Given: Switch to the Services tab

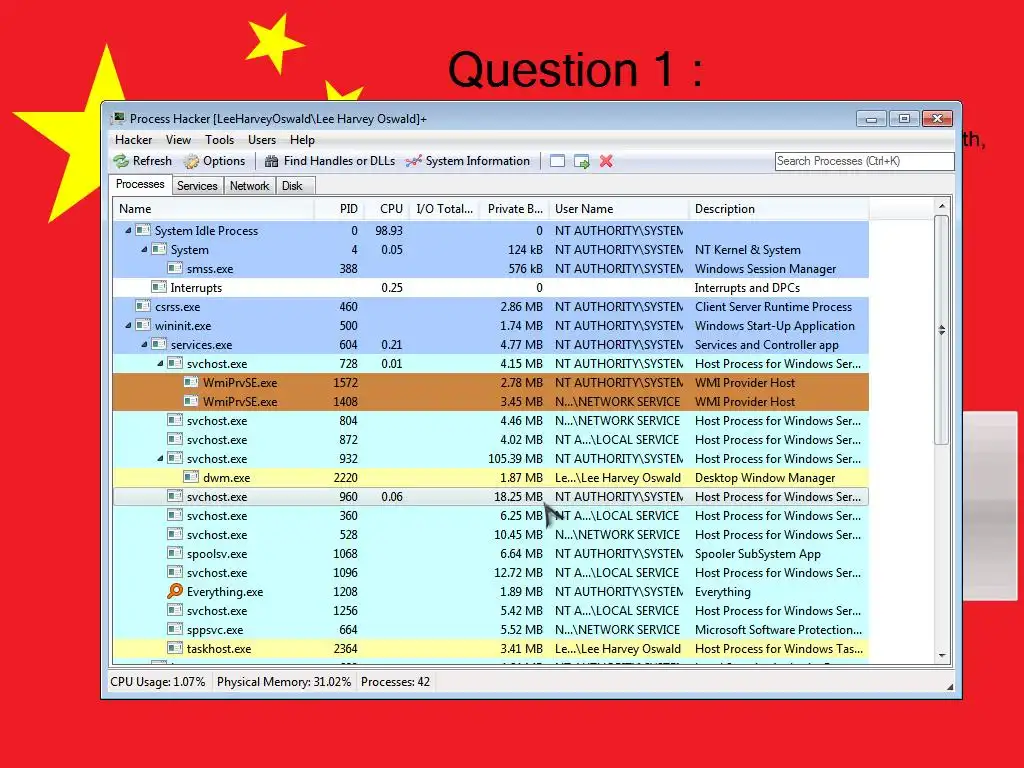Looking at the screenshot, I should (x=197, y=185).
